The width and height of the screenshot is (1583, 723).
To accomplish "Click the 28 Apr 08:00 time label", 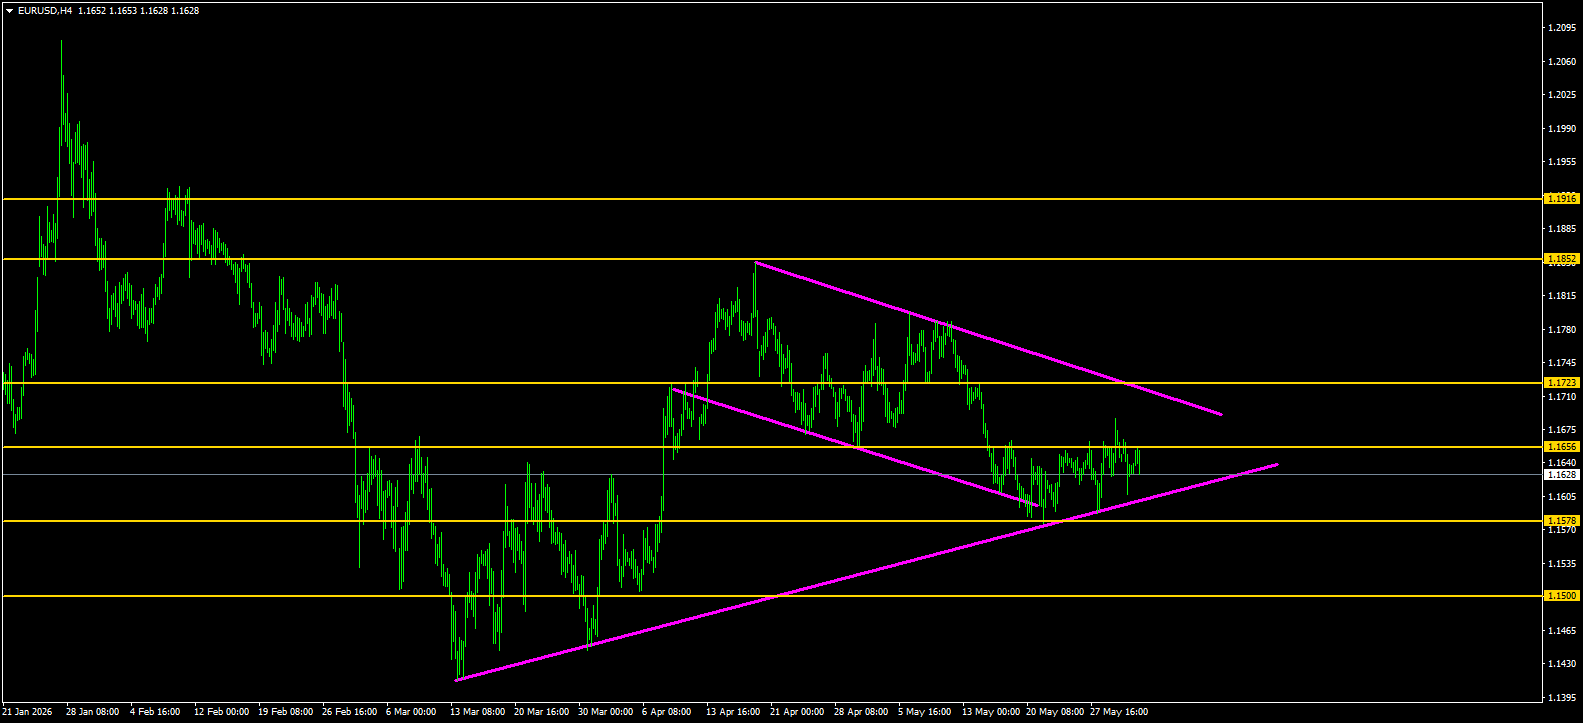I will click(861, 712).
